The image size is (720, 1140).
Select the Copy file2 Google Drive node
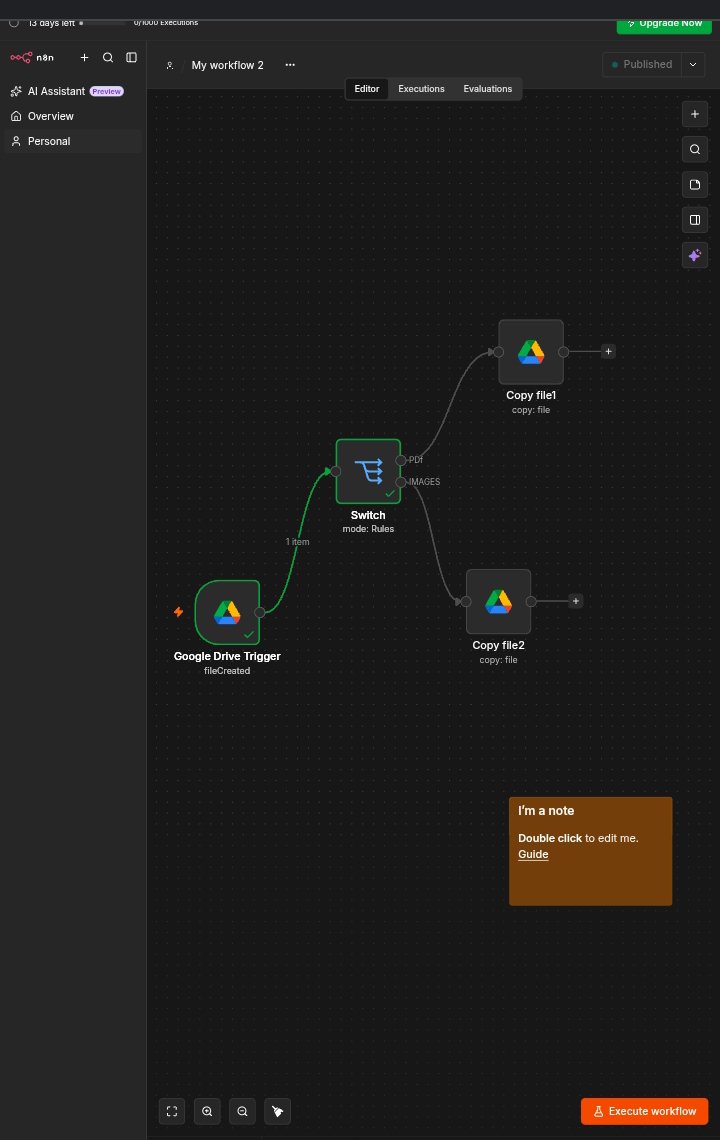(498, 601)
